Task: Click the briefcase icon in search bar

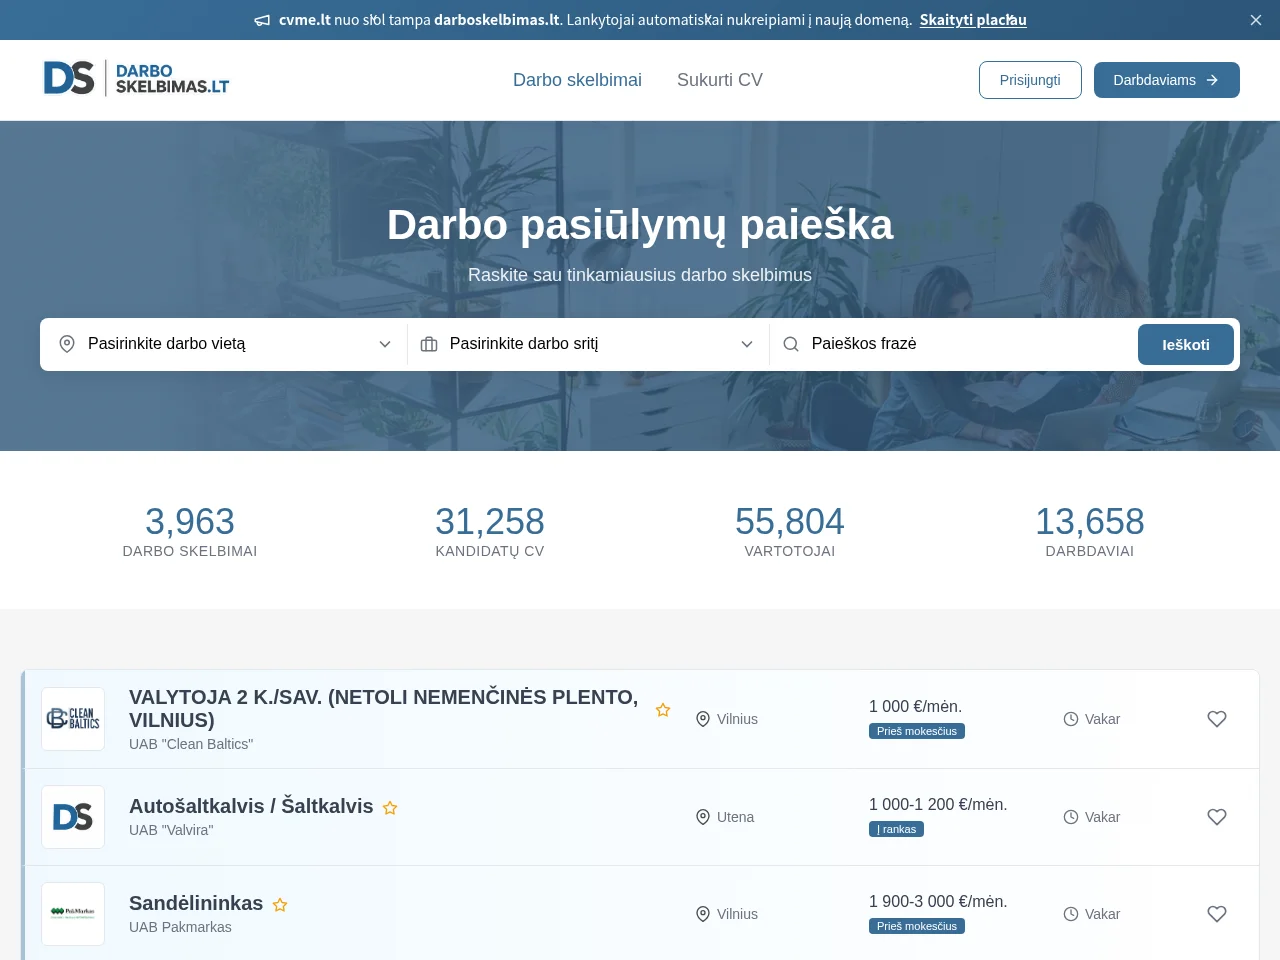Action: click(429, 344)
